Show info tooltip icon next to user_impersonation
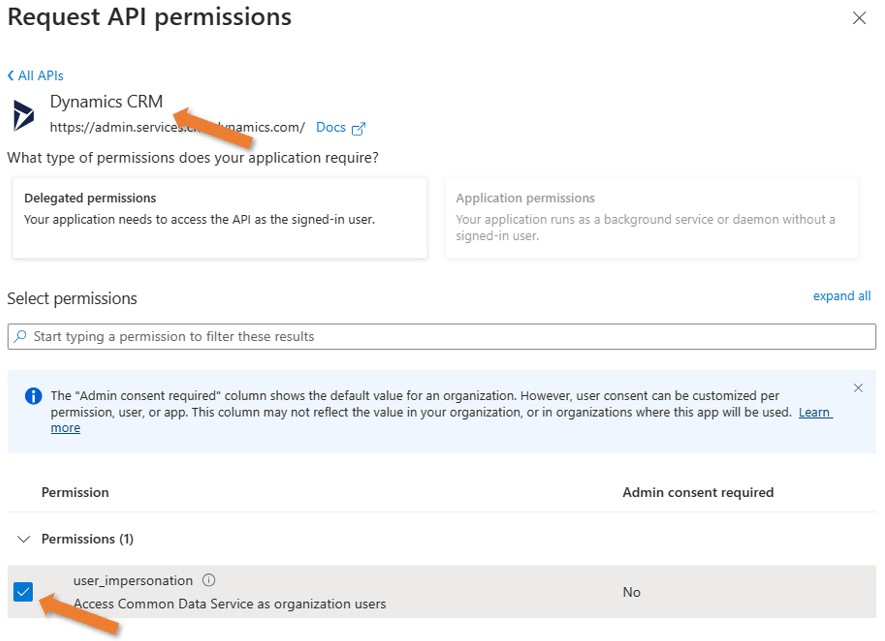 point(209,580)
